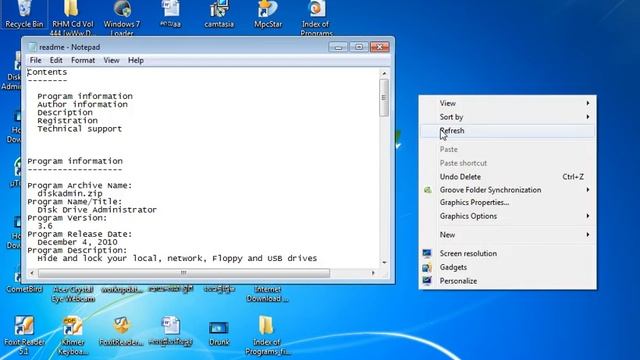Open the Help menu in Notepad
This screenshot has width=640, height=360.
tap(136, 60)
